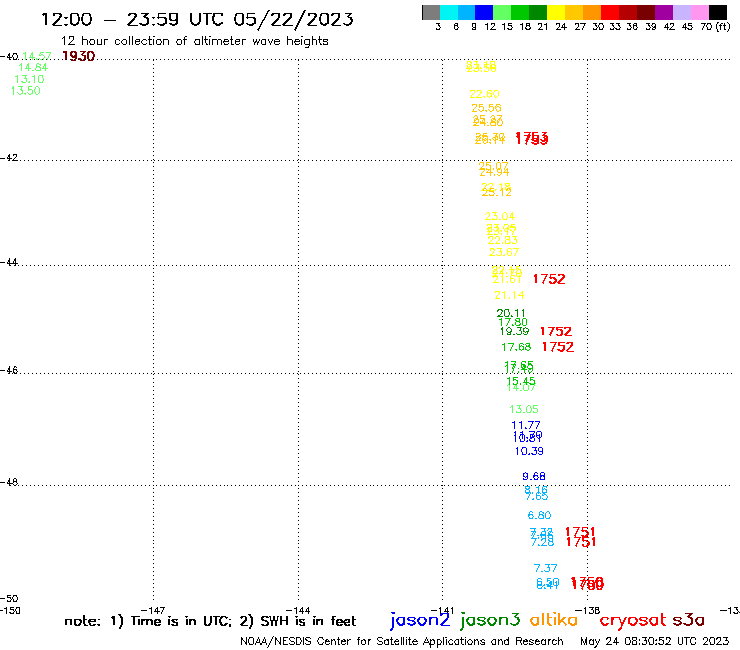Click the longitude label -144

point(298,611)
